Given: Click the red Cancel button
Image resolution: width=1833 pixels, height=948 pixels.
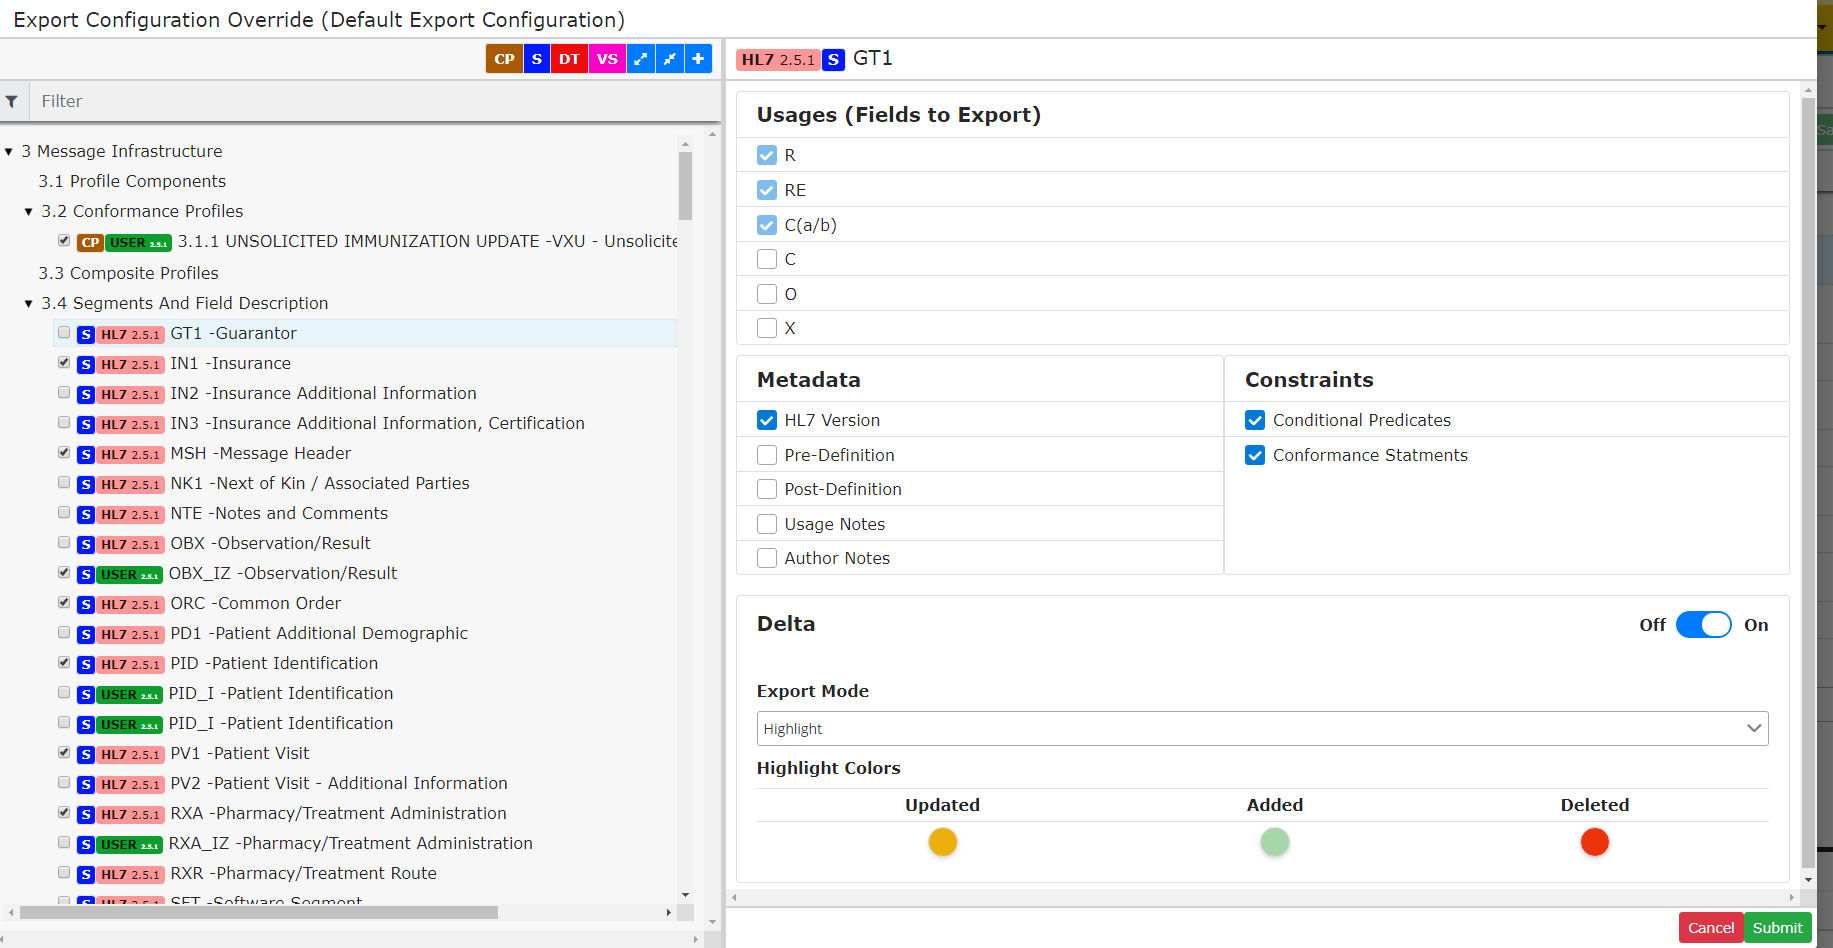Looking at the screenshot, I should point(1711,927).
